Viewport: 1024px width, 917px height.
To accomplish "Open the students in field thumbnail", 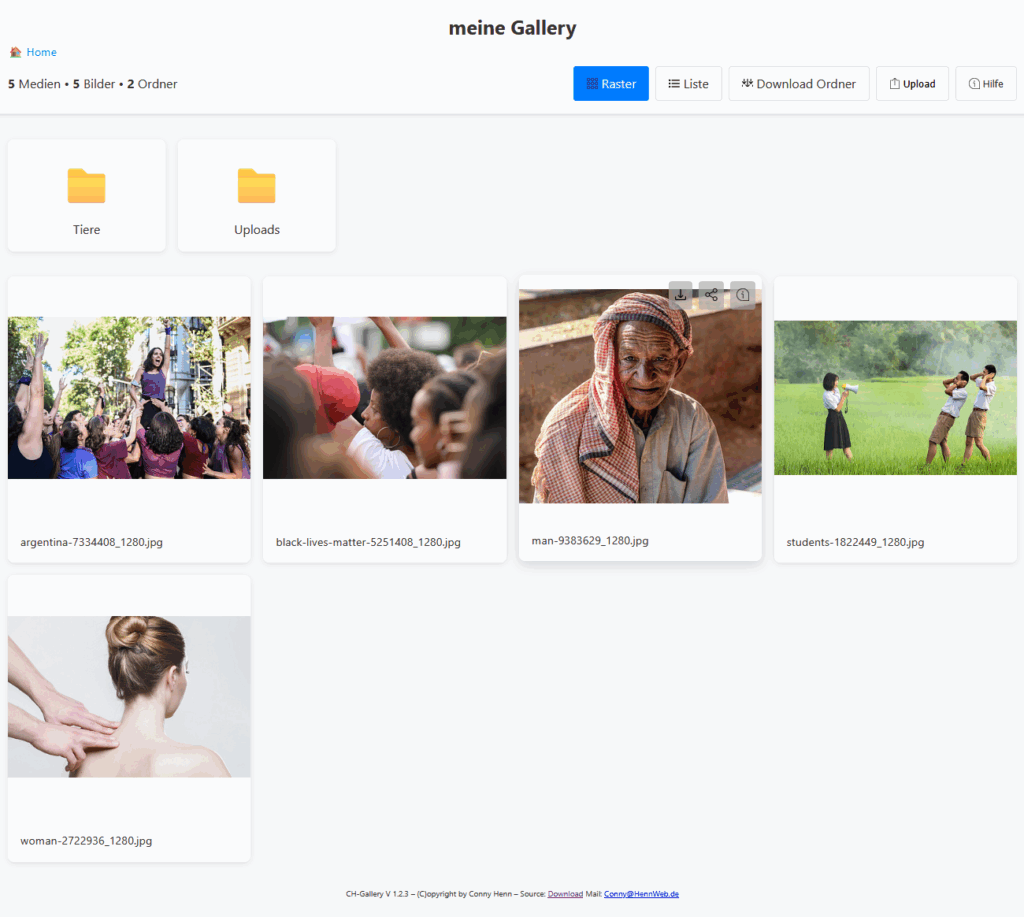I will pos(895,398).
